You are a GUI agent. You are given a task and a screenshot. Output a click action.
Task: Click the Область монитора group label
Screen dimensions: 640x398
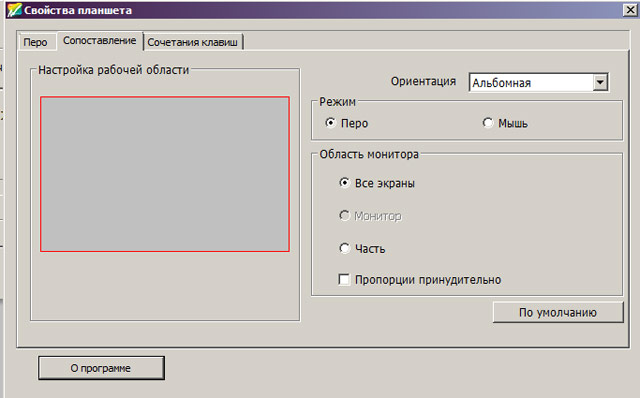point(369,154)
